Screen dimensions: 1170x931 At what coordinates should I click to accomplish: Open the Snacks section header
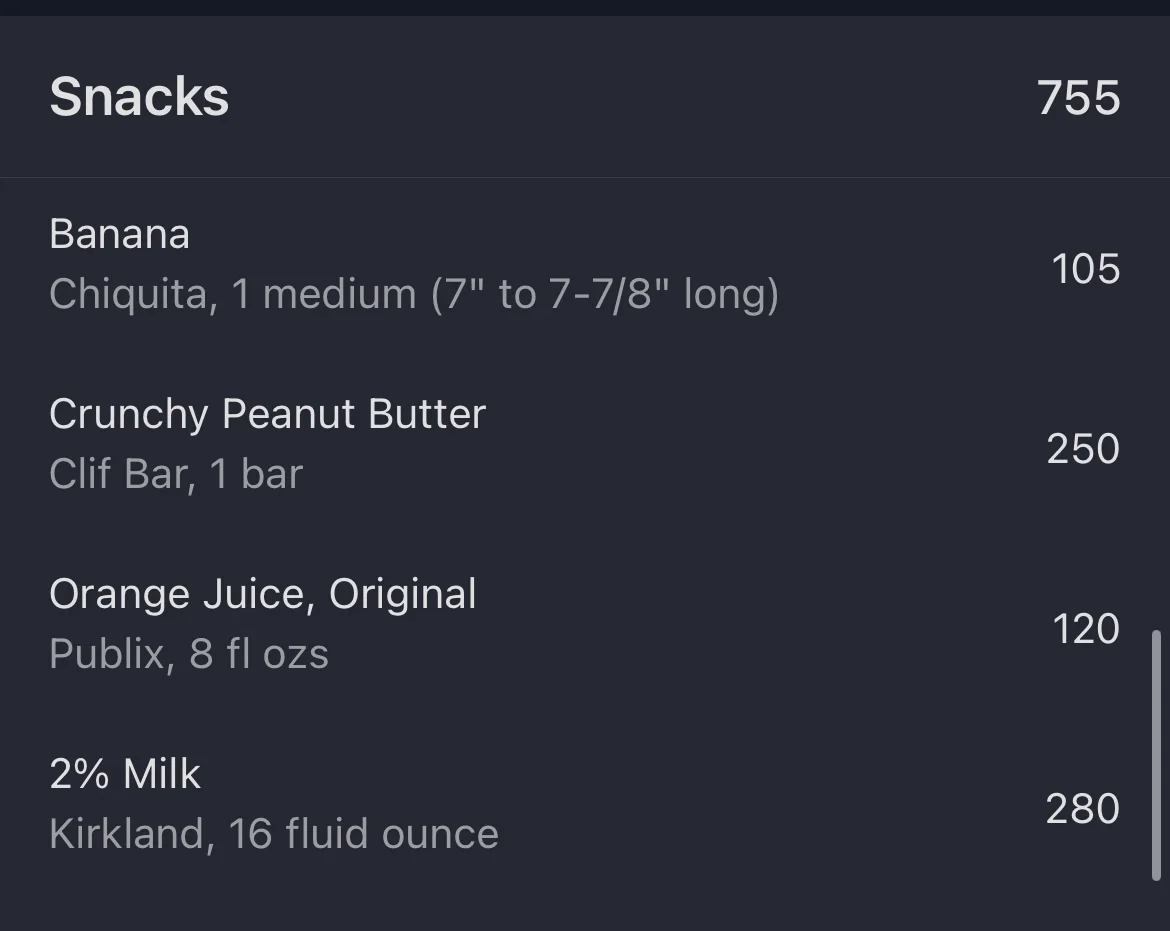point(585,97)
